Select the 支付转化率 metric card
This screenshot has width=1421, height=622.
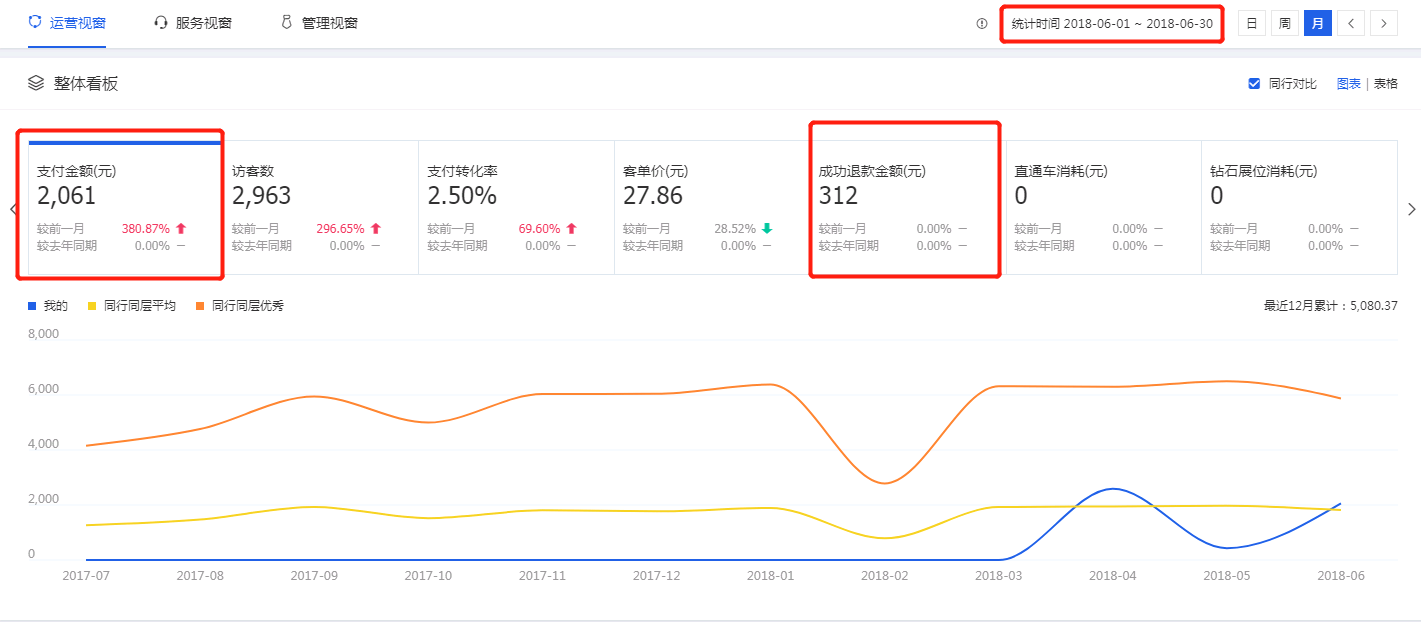coord(516,207)
